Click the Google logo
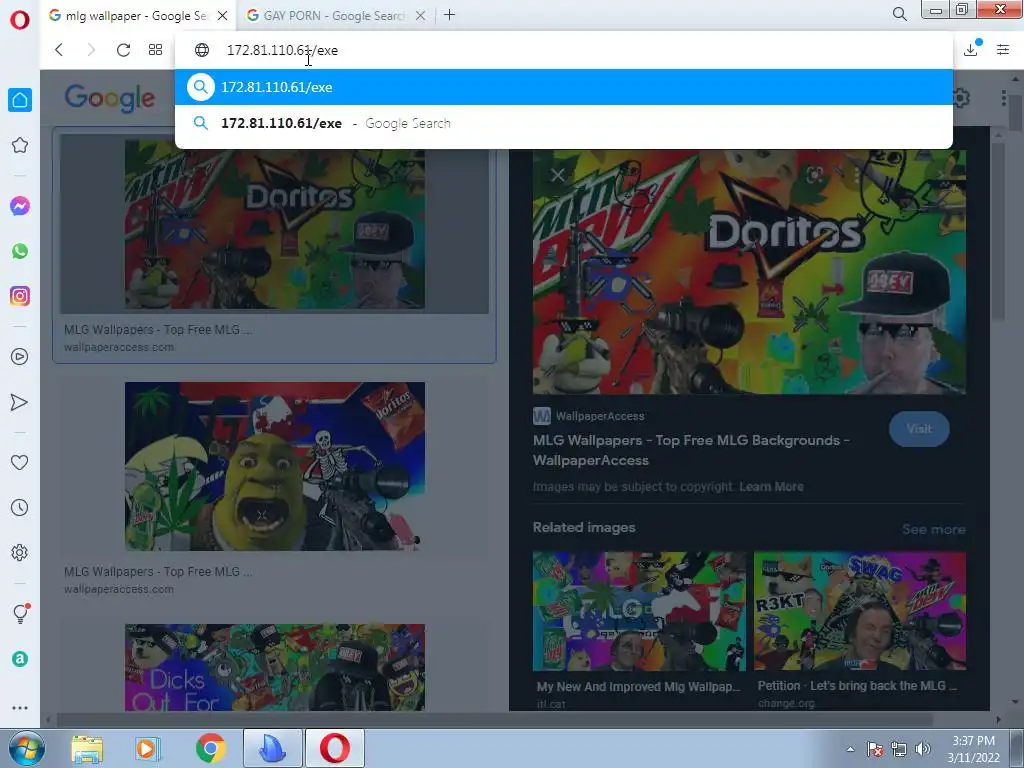This screenshot has width=1024, height=768. point(110,99)
